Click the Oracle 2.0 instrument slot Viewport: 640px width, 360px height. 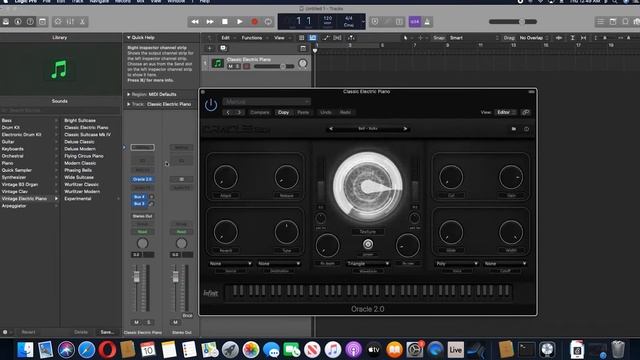tap(142, 179)
